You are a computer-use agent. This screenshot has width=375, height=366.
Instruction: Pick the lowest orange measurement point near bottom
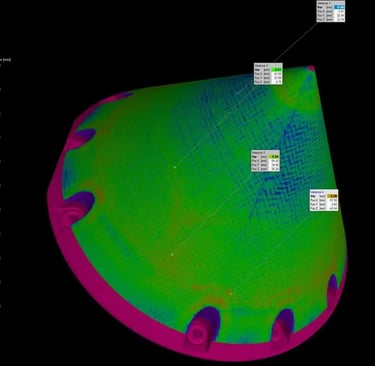[230, 294]
